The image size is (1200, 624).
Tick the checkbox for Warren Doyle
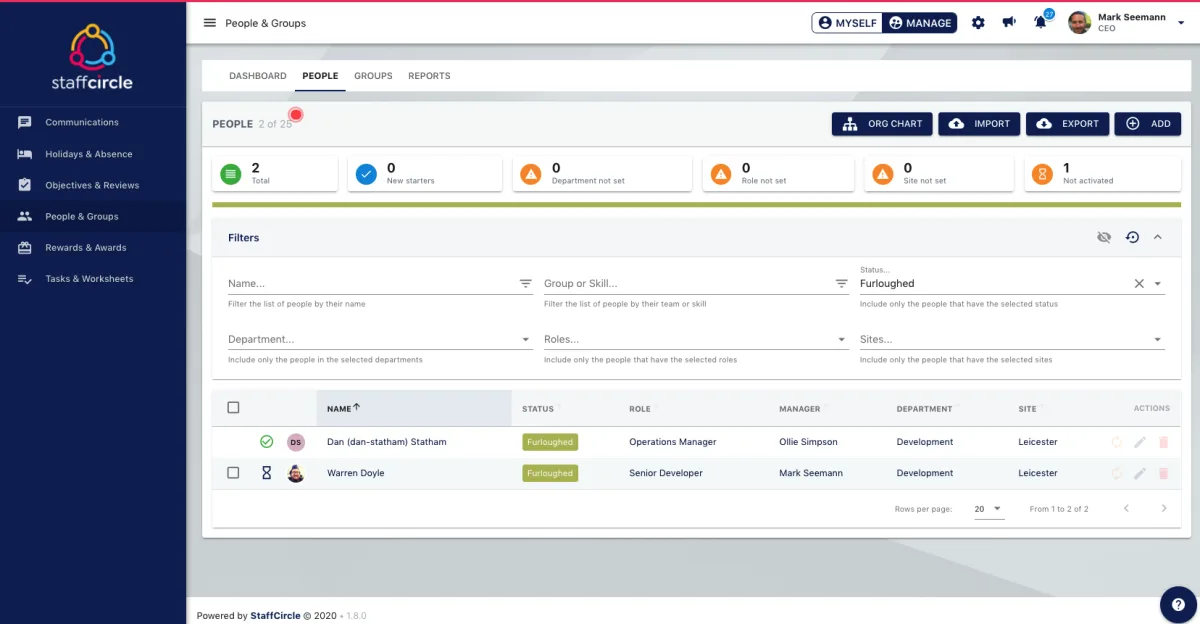(x=234, y=473)
